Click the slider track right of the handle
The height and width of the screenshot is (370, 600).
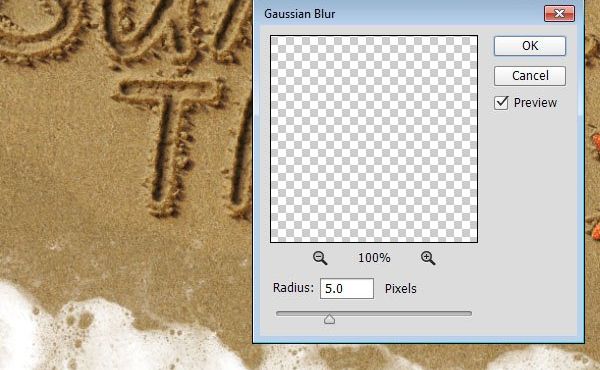point(403,313)
